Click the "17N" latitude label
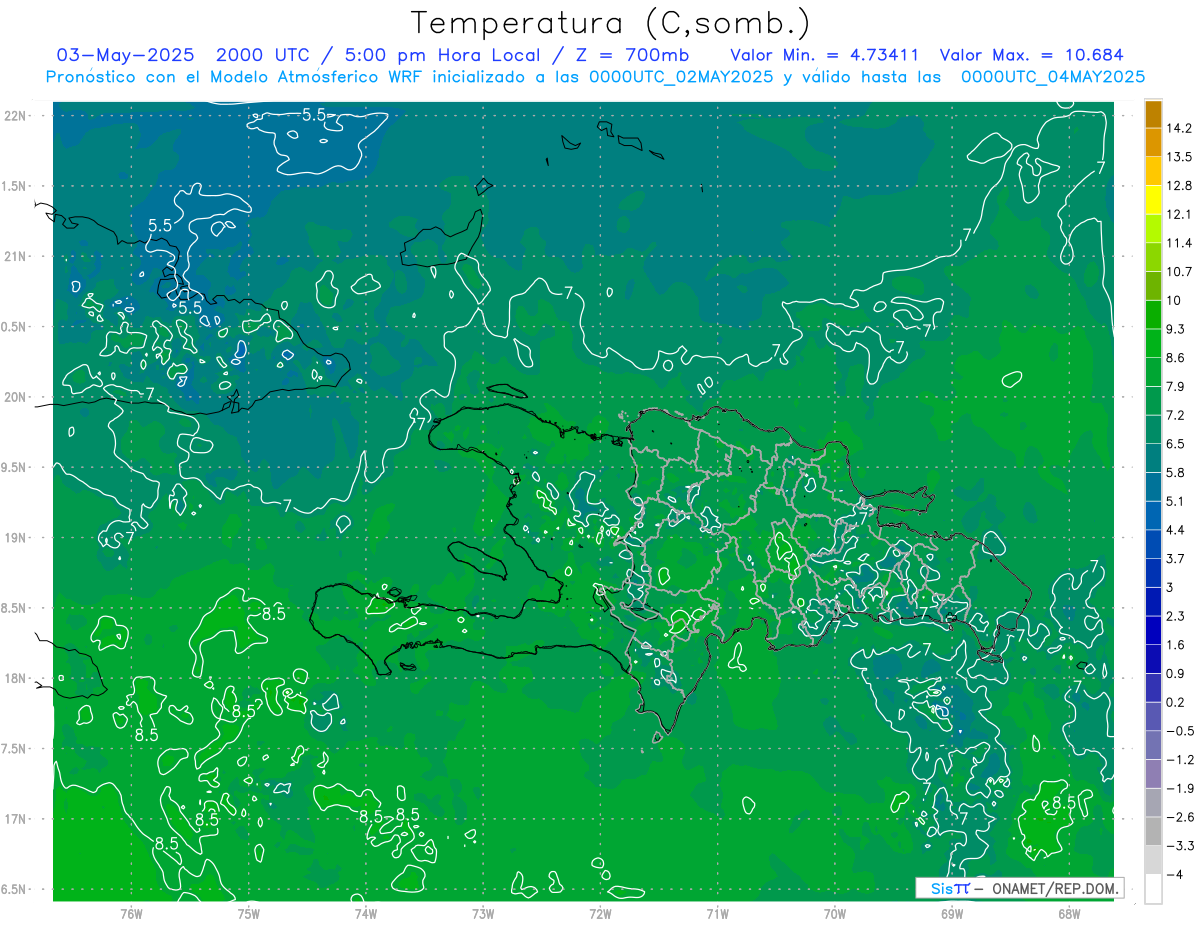The height and width of the screenshot is (927, 1200). (x=16, y=820)
